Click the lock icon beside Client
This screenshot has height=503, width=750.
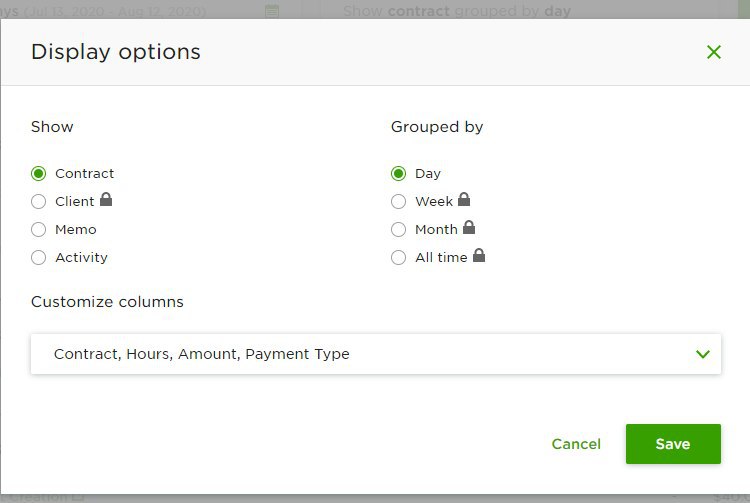point(106,199)
